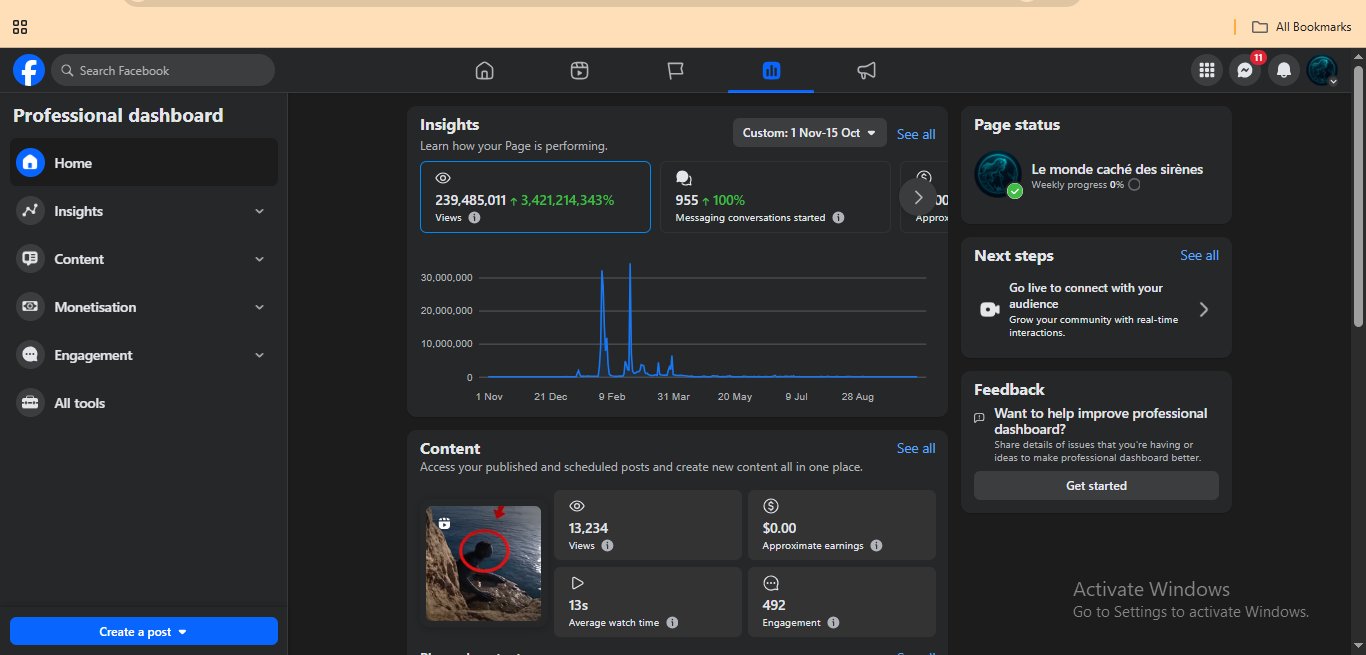Expand the Monetisation sidebar section chevron
This screenshot has height=655, width=1366.
tap(259, 307)
